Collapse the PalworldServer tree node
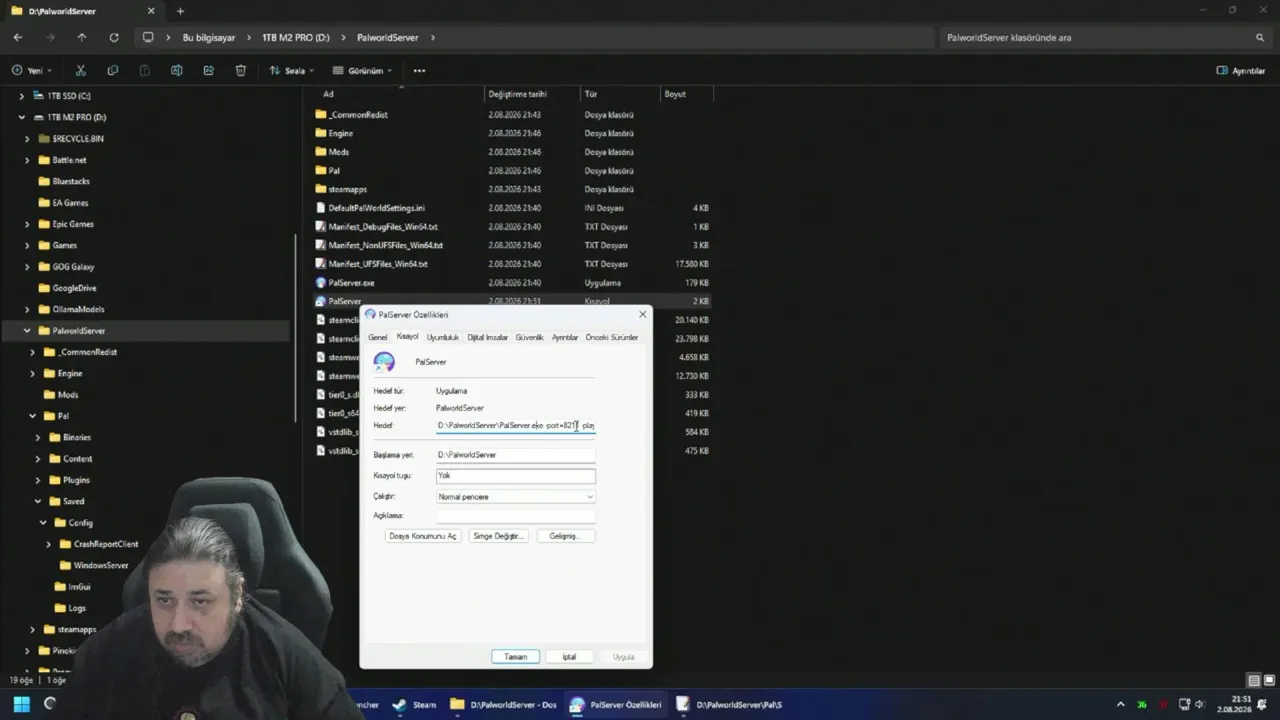Image resolution: width=1280 pixels, height=720 pixels. click(x=27, y=331)
